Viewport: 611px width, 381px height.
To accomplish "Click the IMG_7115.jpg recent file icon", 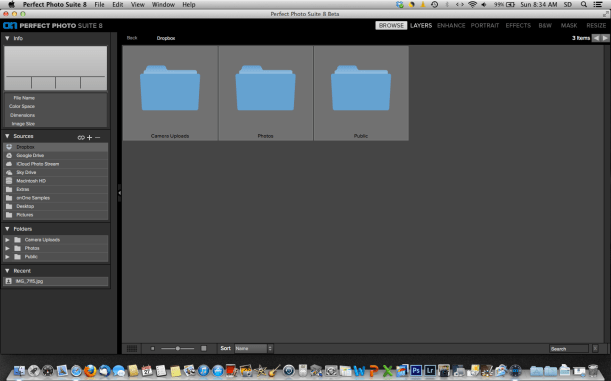I will click(9, 281).
